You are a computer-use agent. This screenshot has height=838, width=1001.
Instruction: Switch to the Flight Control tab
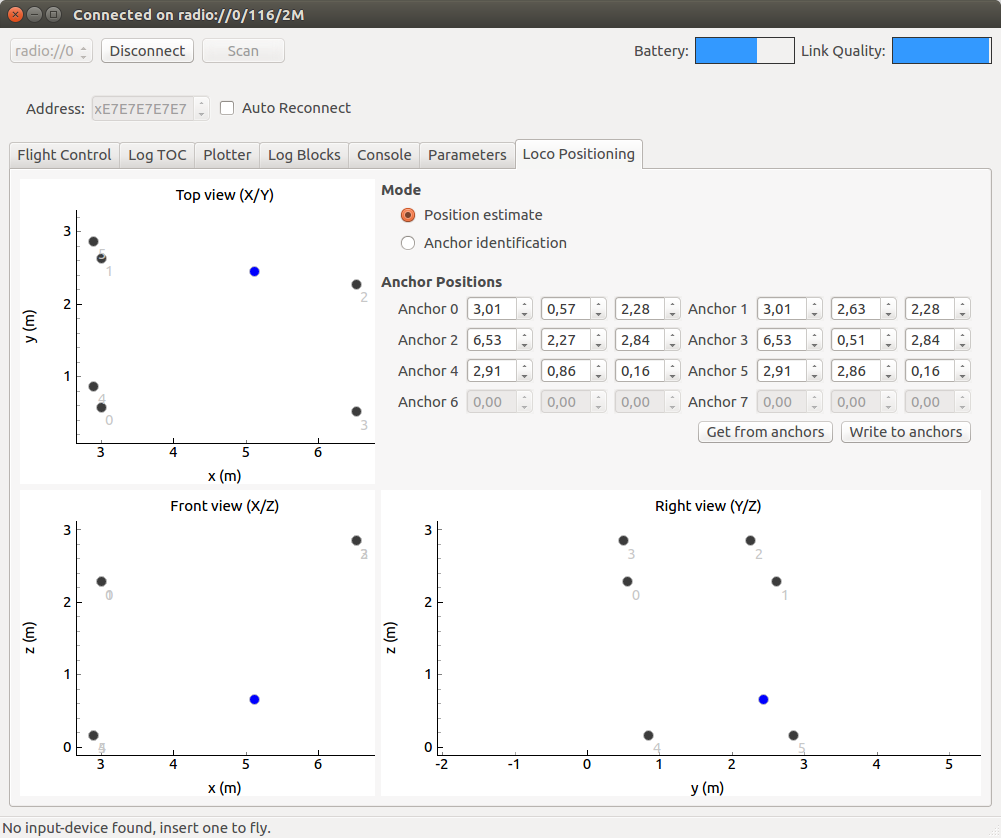point(64,155)
